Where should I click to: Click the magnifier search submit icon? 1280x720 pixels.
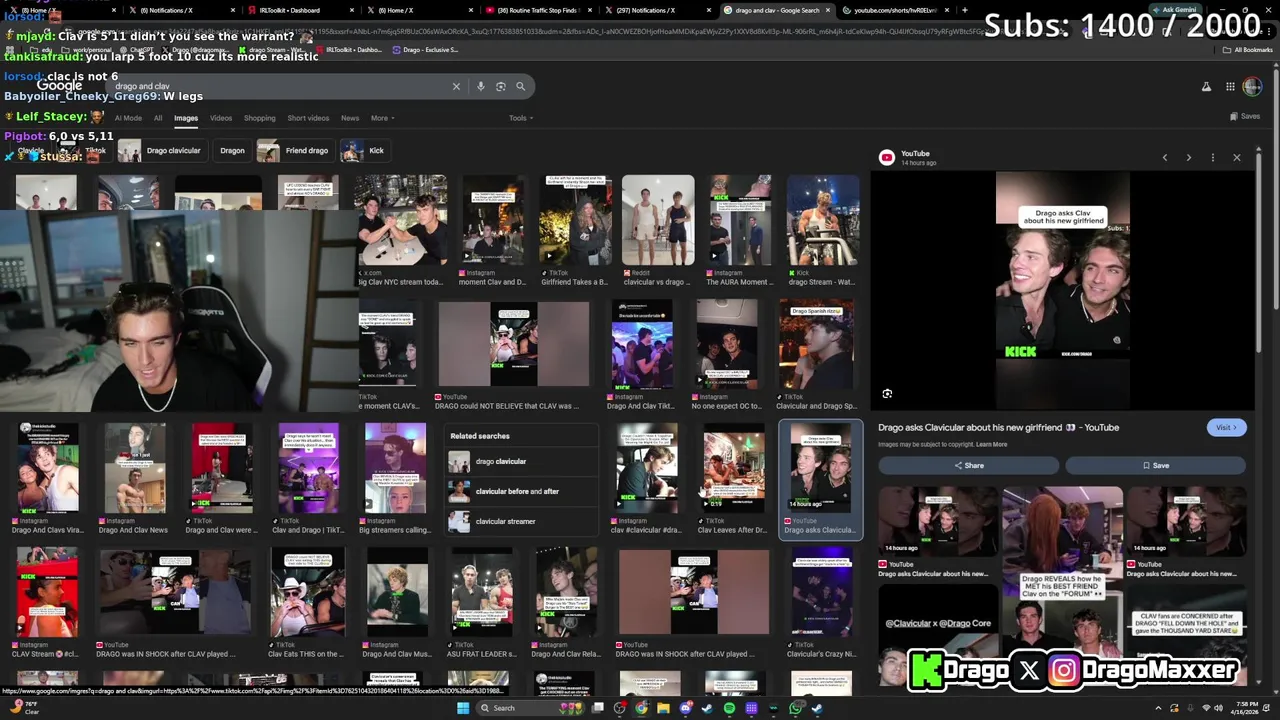tap(520, 86)
